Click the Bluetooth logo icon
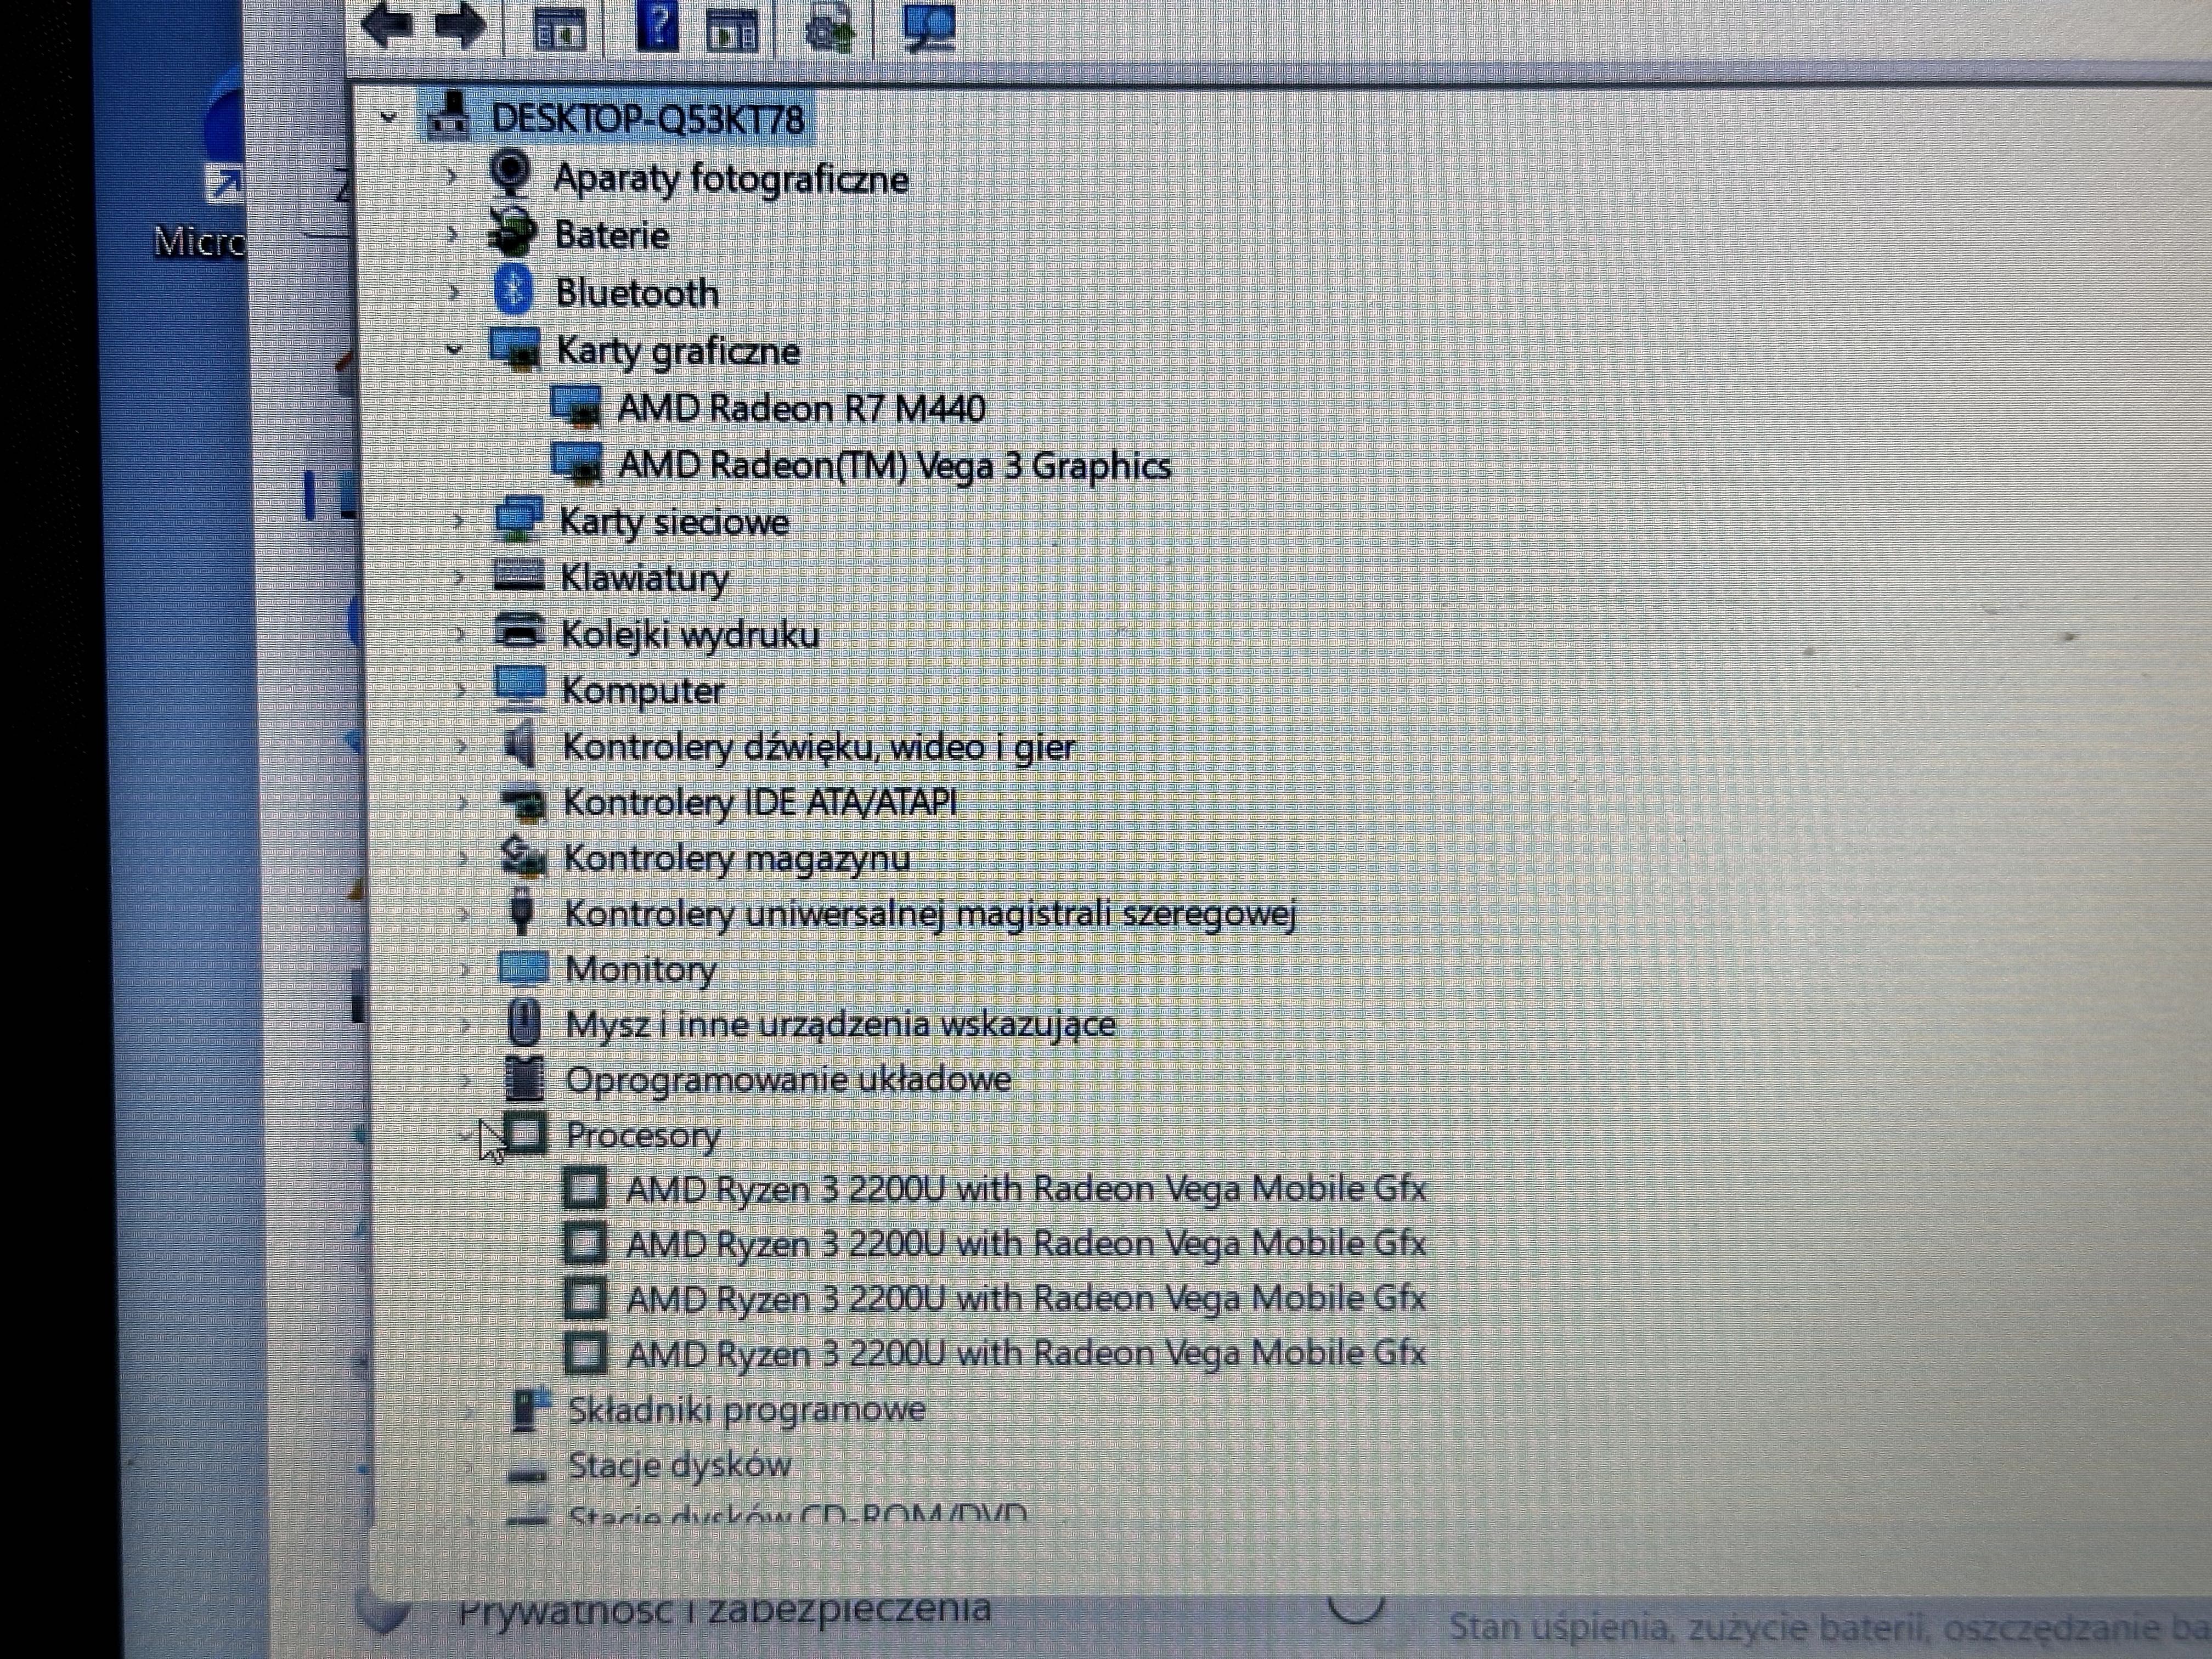Image resolution: width=2212 pixels, height=1659 pixels. (513, 290)
